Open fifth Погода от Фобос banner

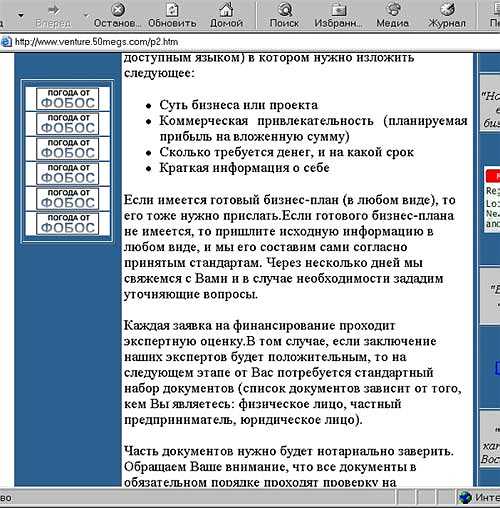tap(68, 199)
